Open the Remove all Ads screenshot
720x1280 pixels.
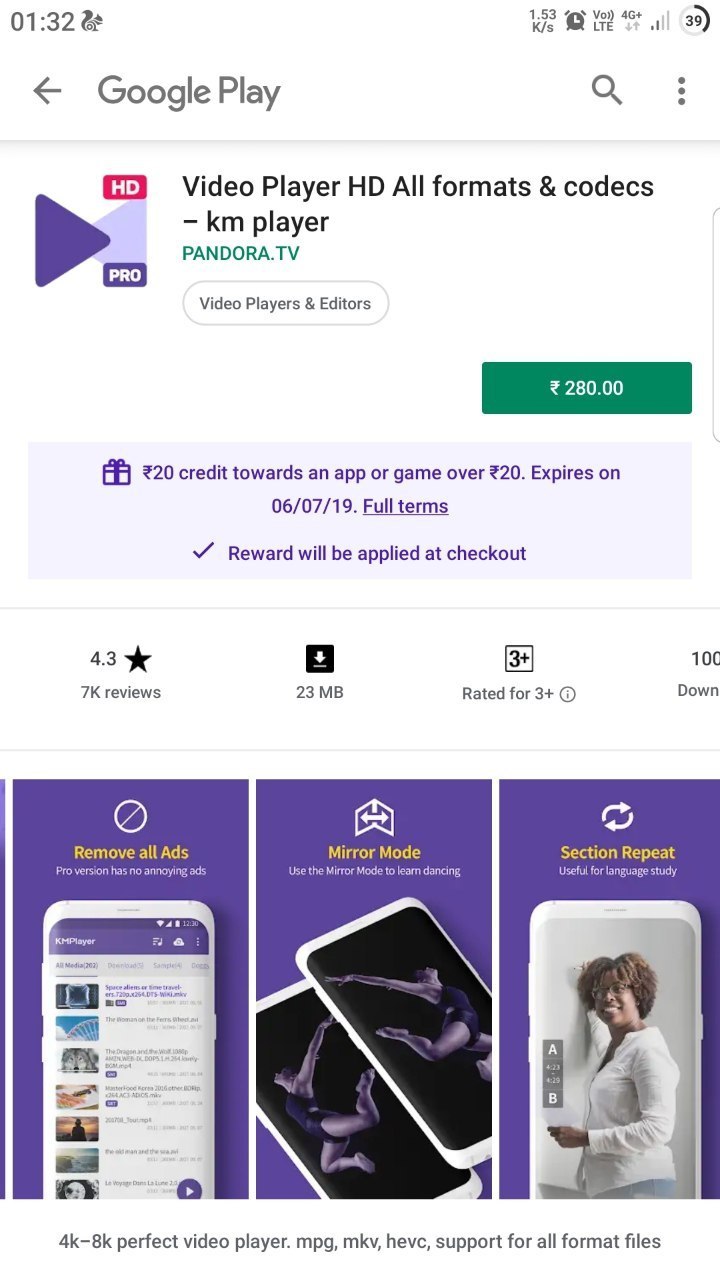point(130,989)
